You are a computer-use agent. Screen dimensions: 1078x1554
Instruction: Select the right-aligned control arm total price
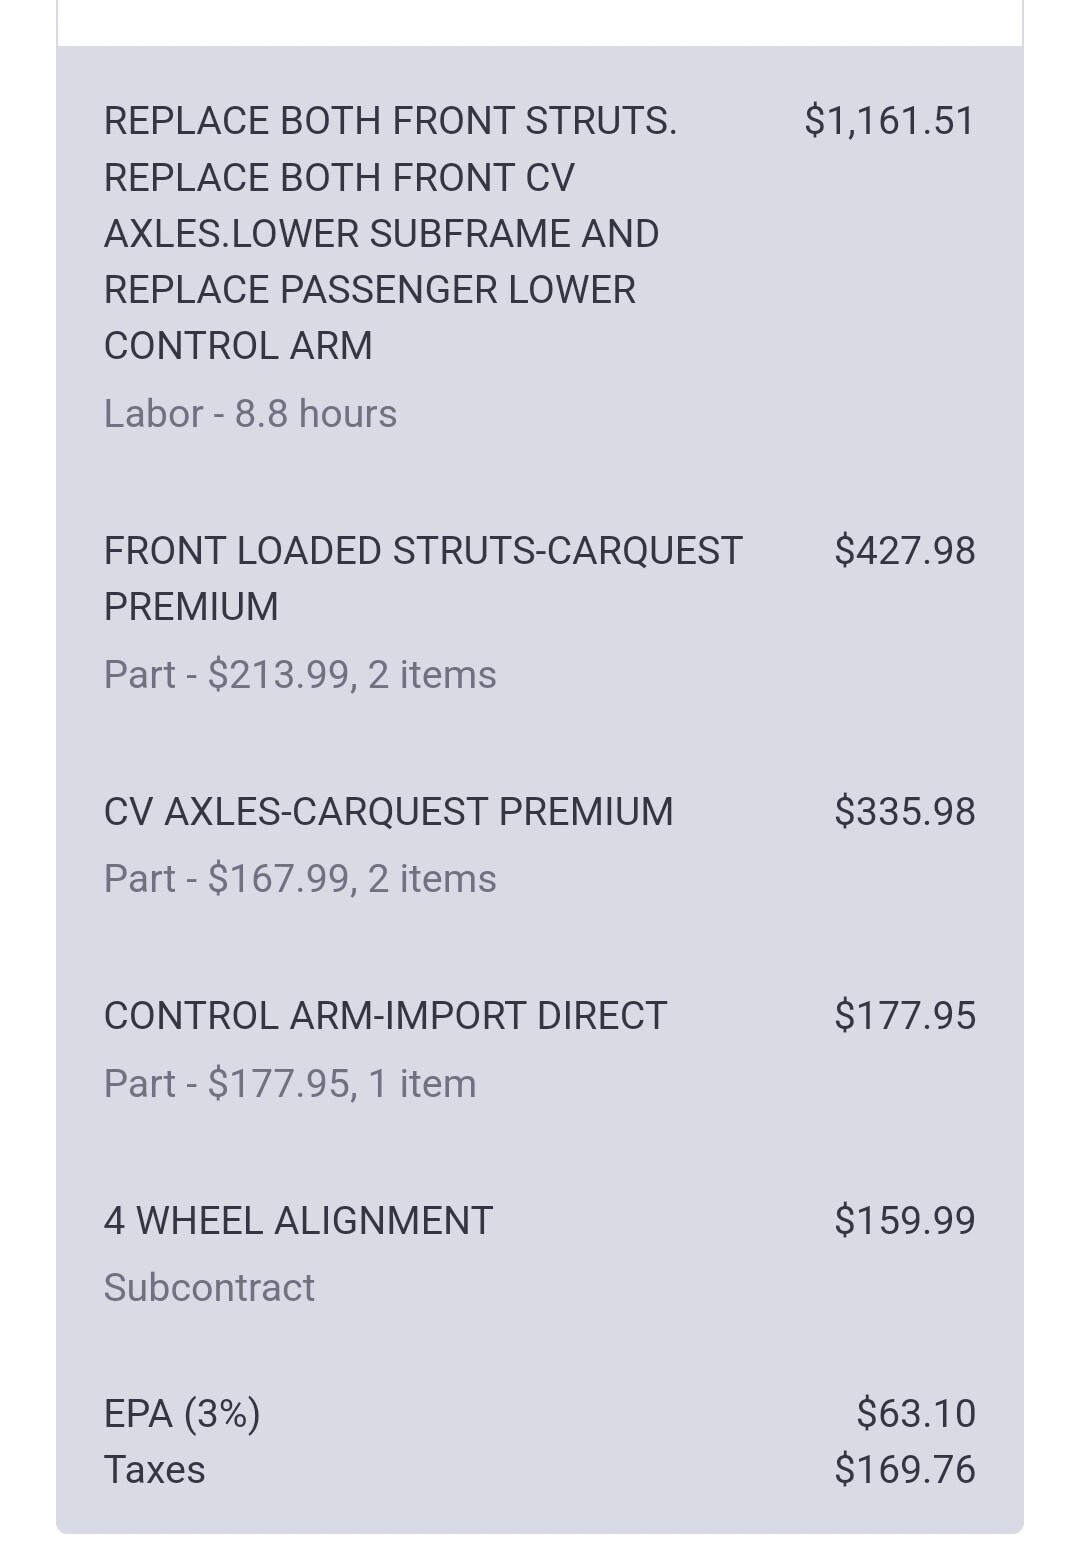pyautogui.click(x=904, y=1016)
